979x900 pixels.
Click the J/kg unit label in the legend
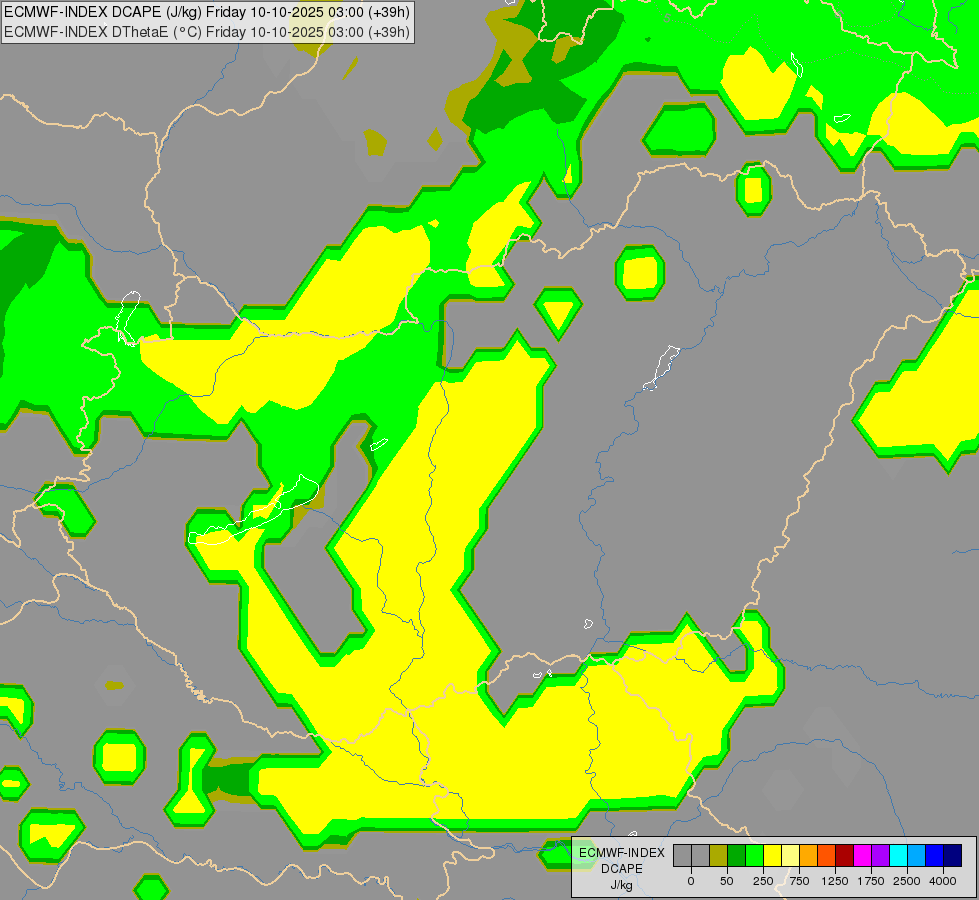pyautogui.click(x=621, y=886)
